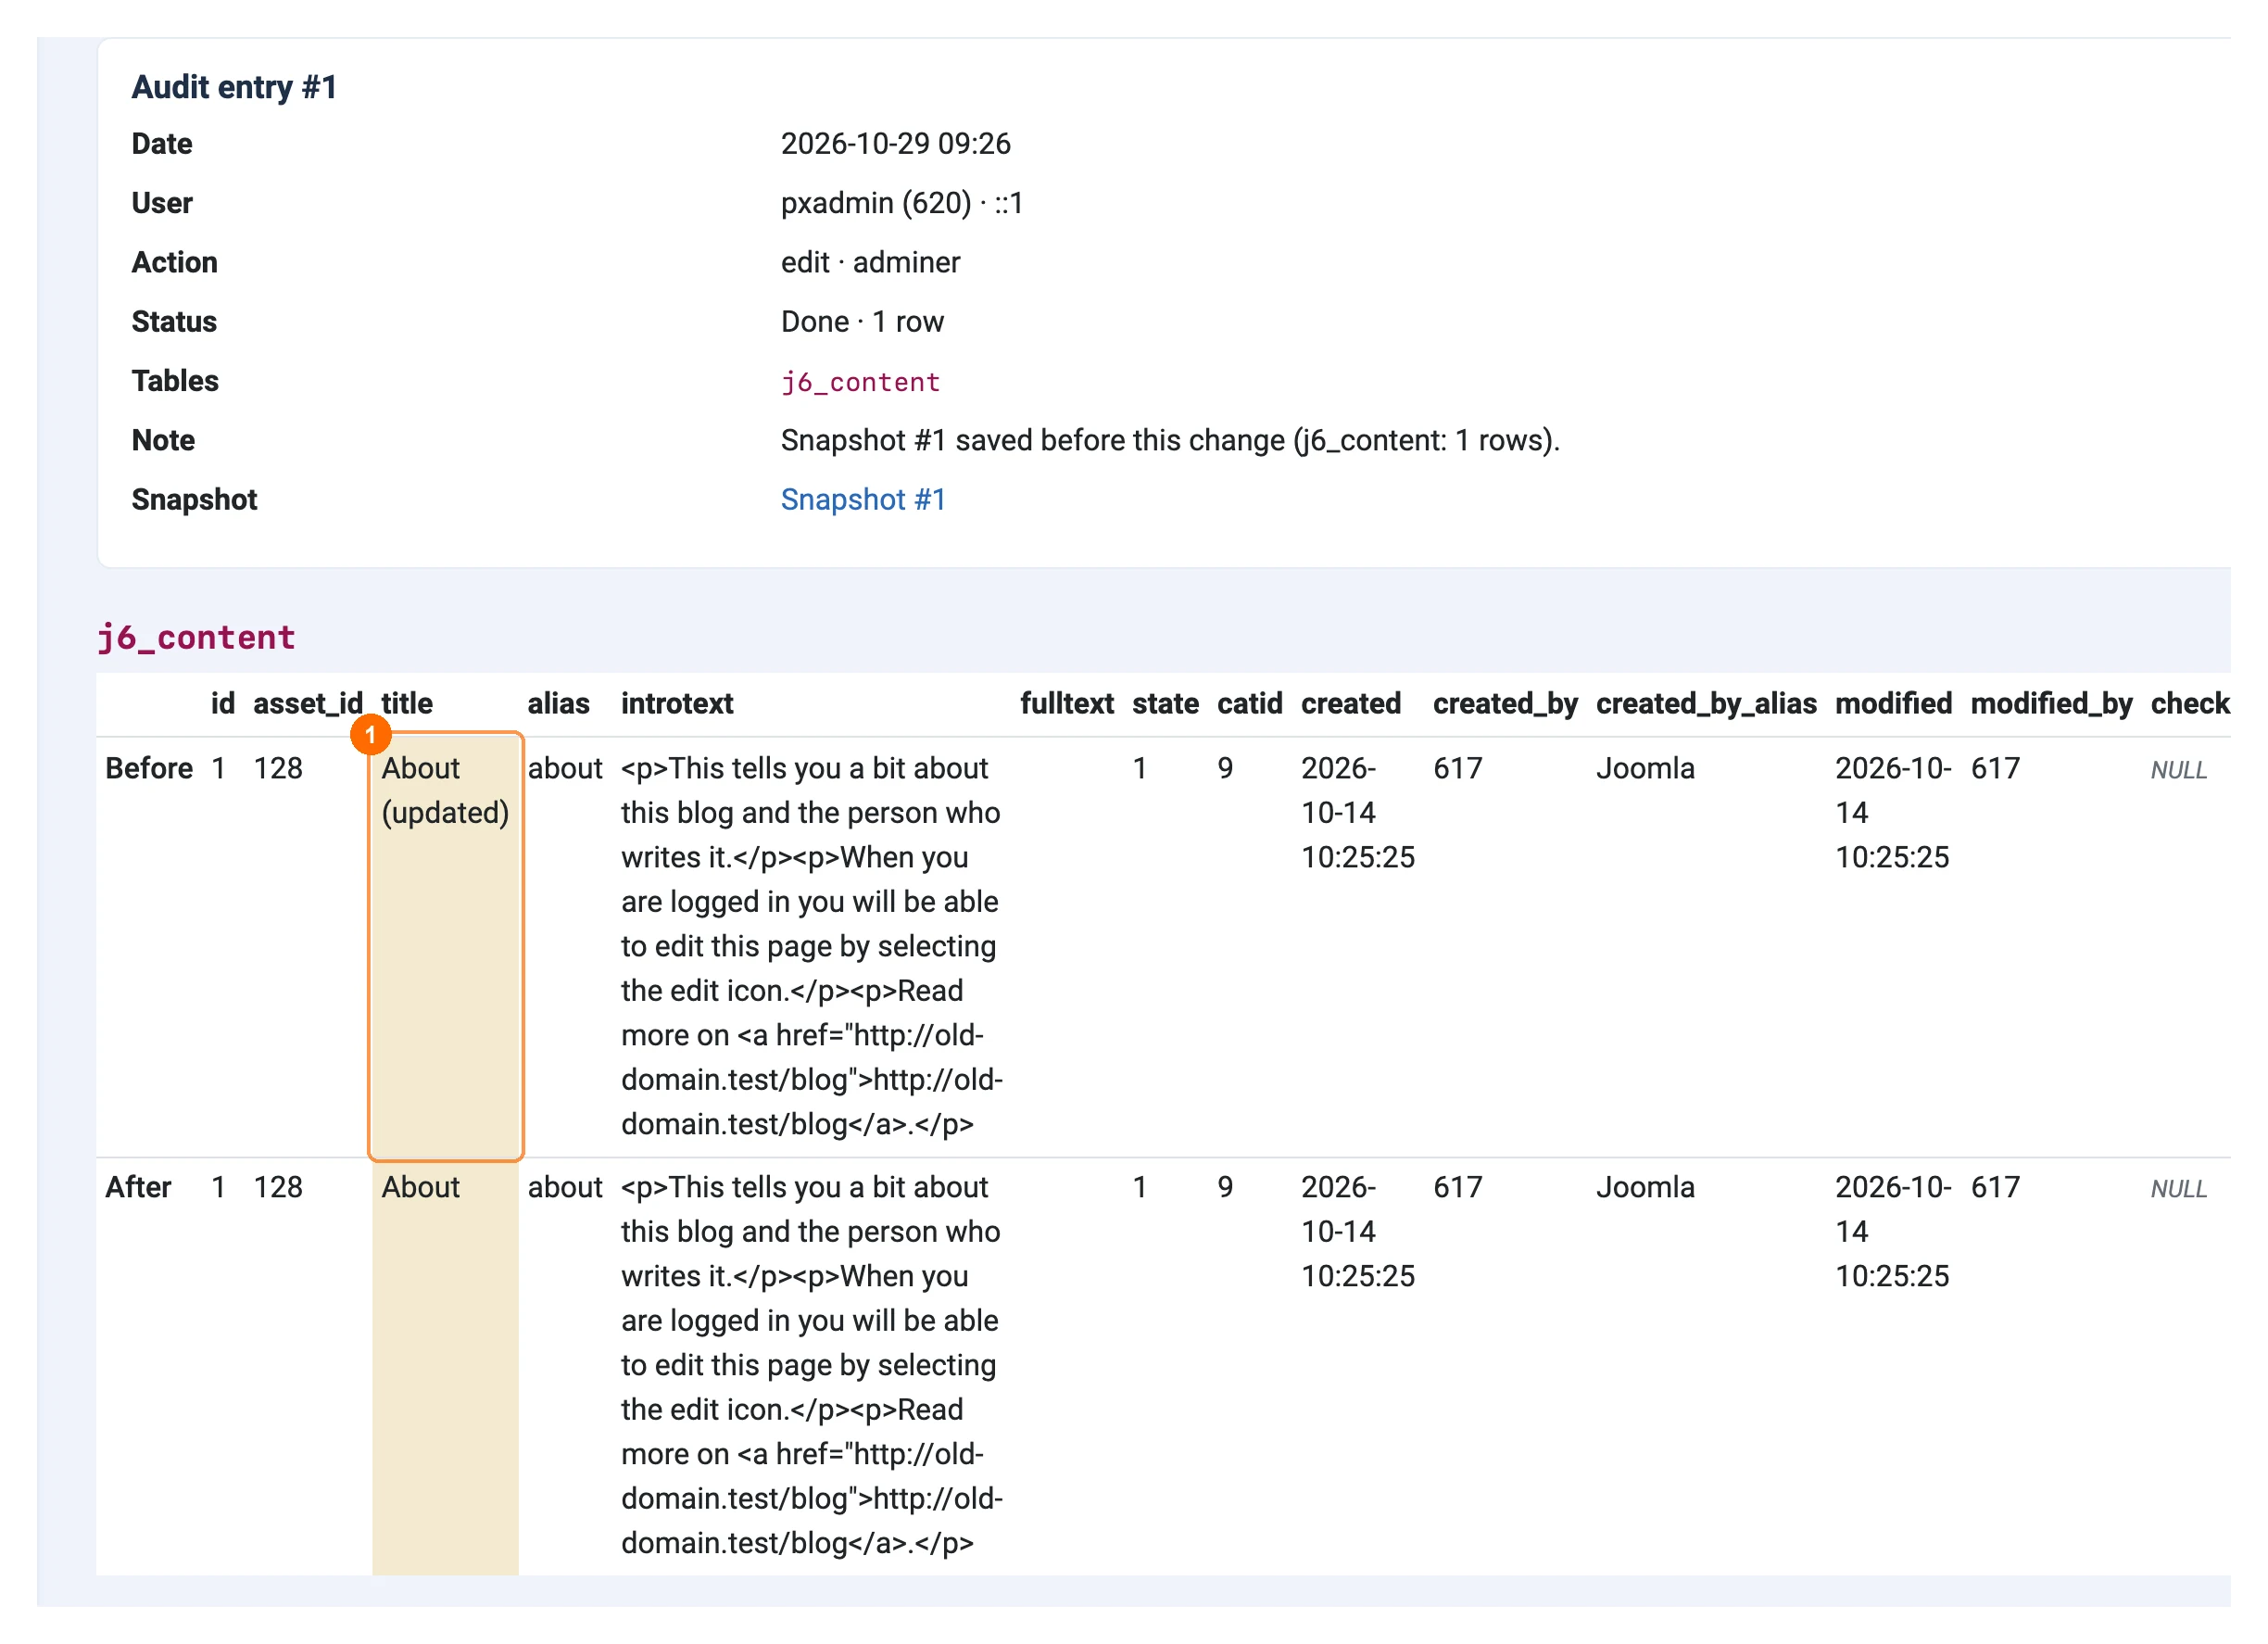Click the introtext column header
The width and height of the screenshot is (2268, 1644).
pyautogui.click(x=677, y=703)
